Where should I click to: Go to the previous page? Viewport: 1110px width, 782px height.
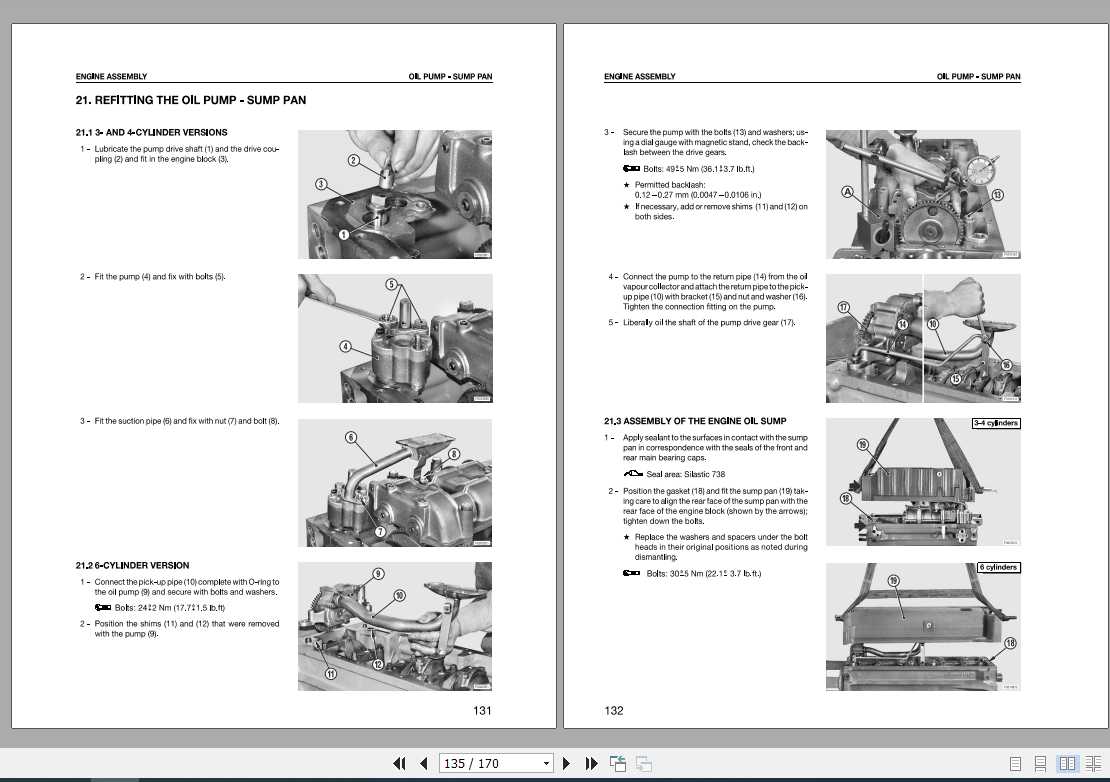pos(422,762)
